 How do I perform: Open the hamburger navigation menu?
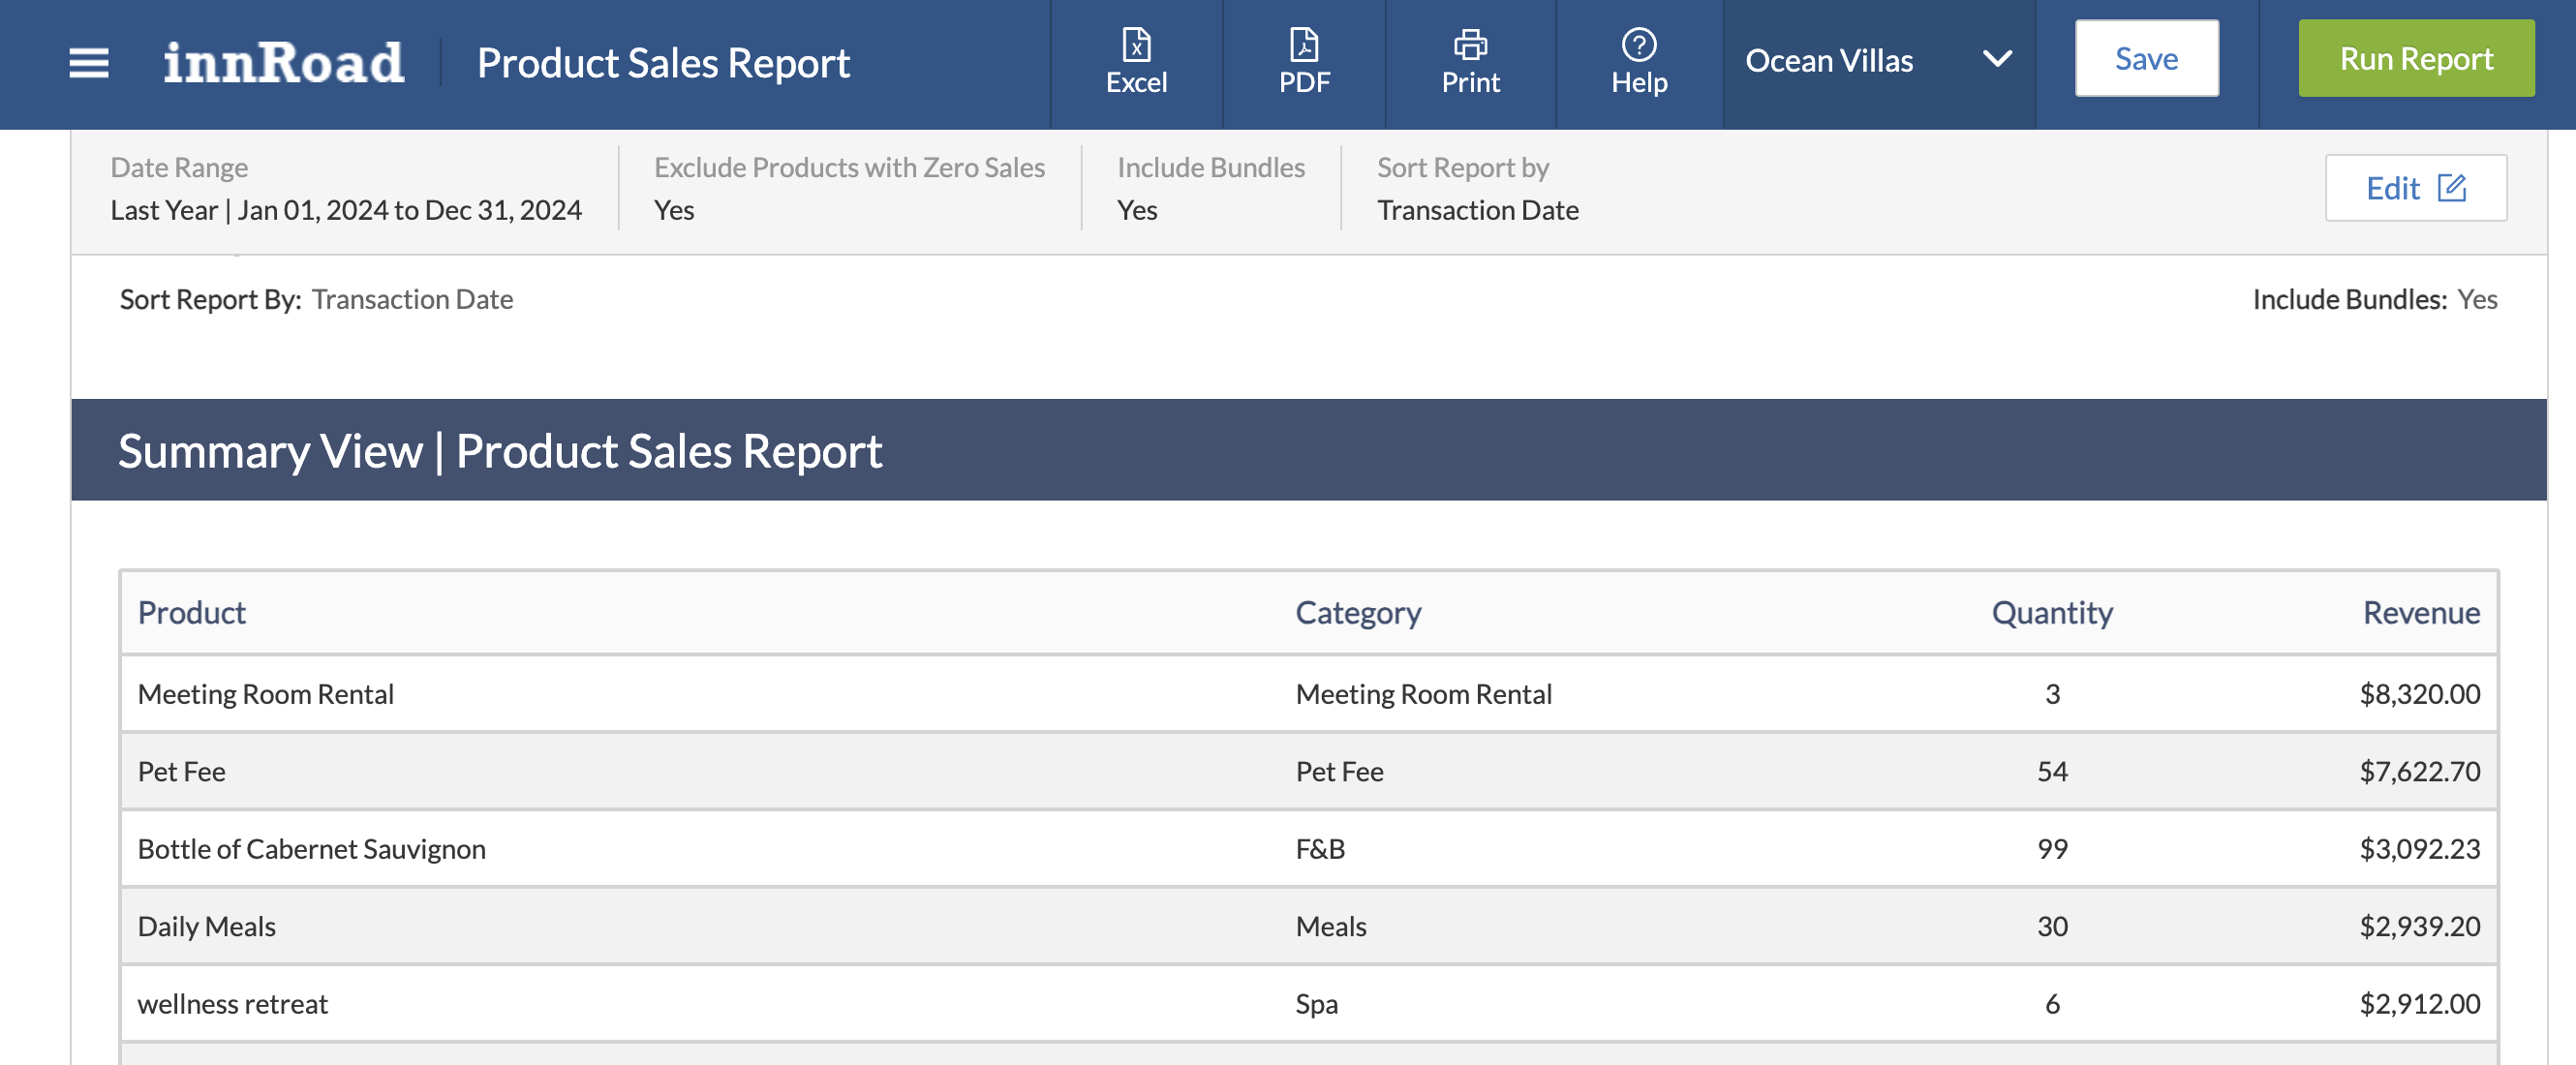coord(88,62)
